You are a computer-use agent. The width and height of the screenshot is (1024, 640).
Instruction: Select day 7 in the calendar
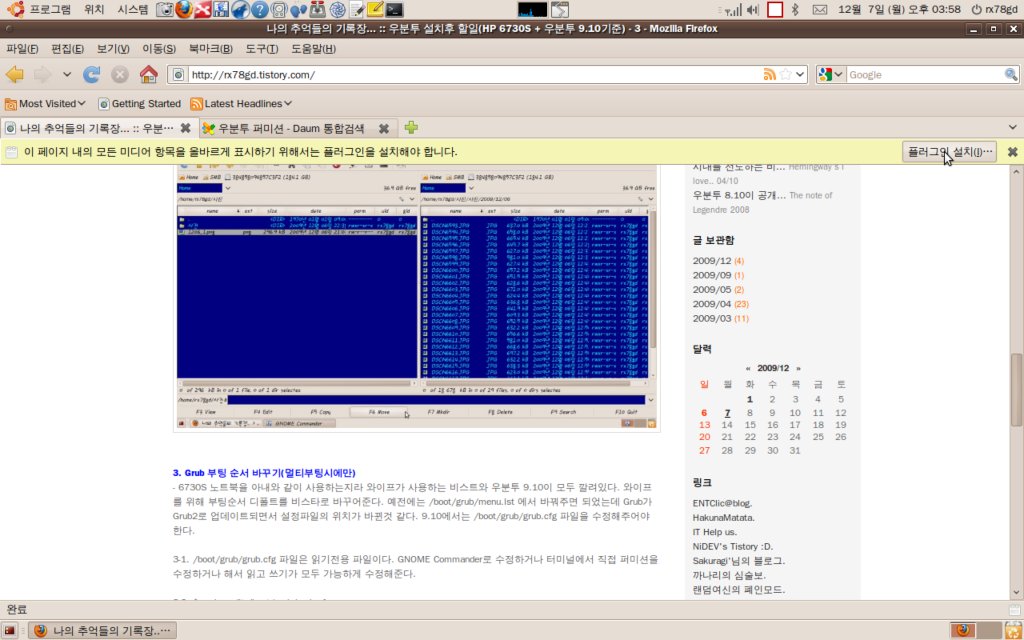pos(727,413)
